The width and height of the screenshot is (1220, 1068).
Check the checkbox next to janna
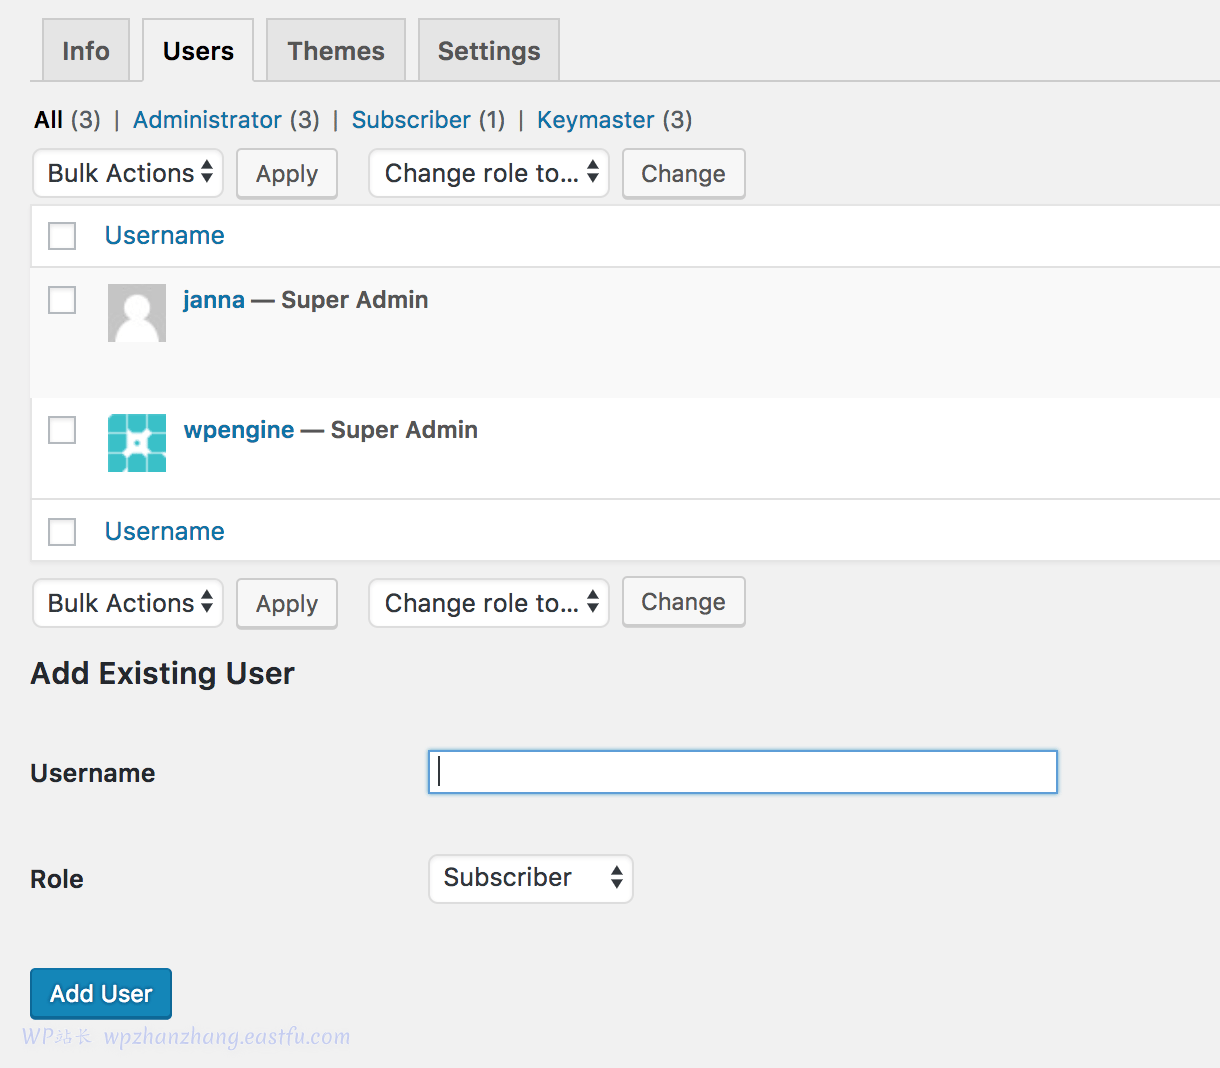coord(61,299)
